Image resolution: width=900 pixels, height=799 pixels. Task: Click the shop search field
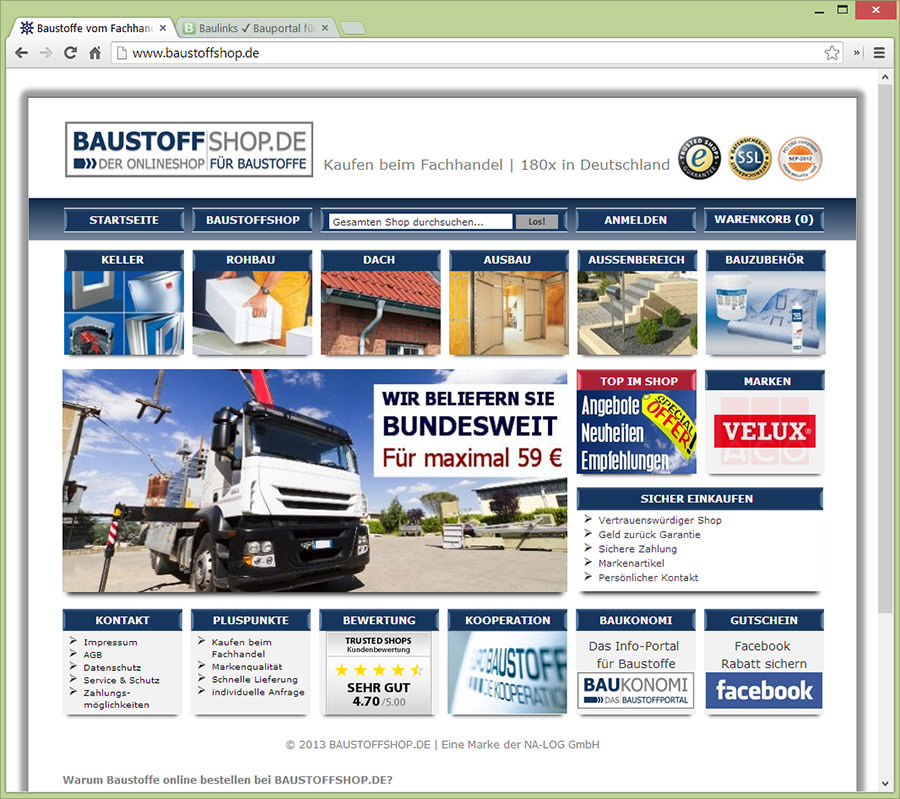tap(420, 222)
